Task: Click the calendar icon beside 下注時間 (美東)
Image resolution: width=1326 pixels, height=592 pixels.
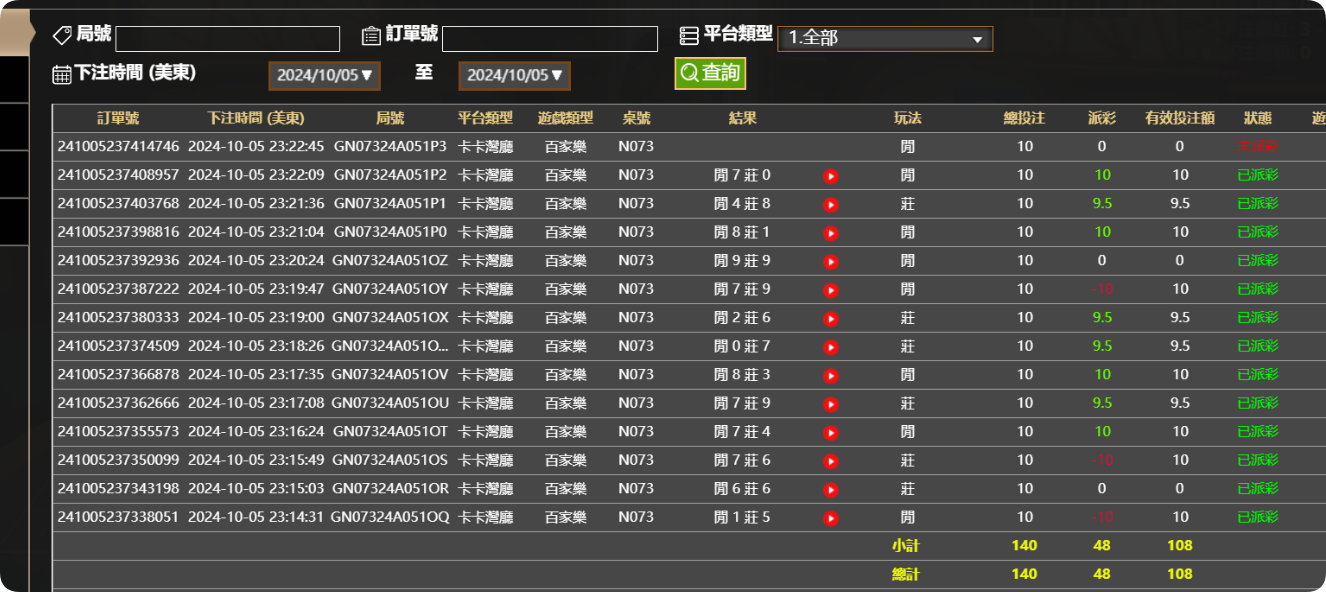Action: pos(60,74)
